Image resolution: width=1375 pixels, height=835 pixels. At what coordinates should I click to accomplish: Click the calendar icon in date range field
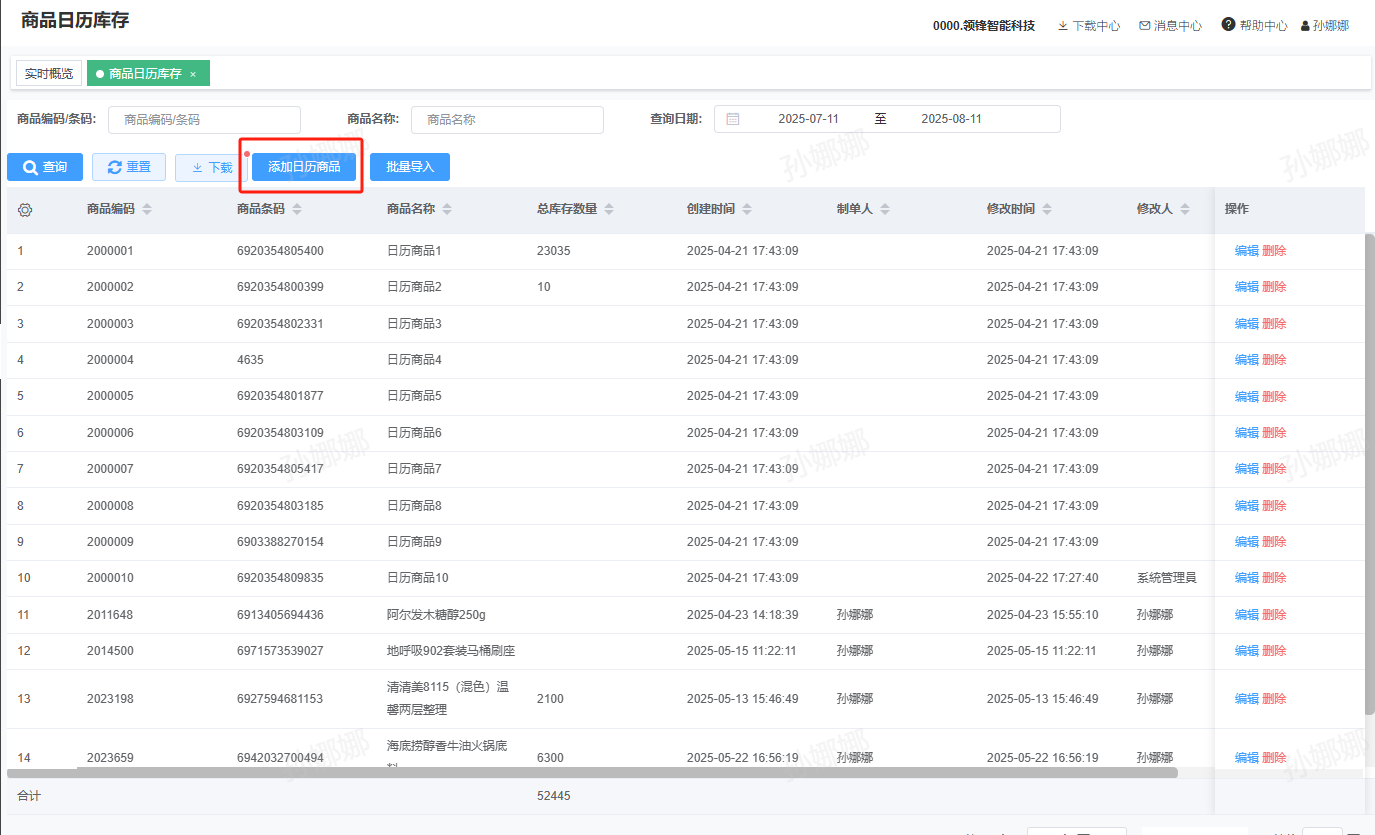732,119
